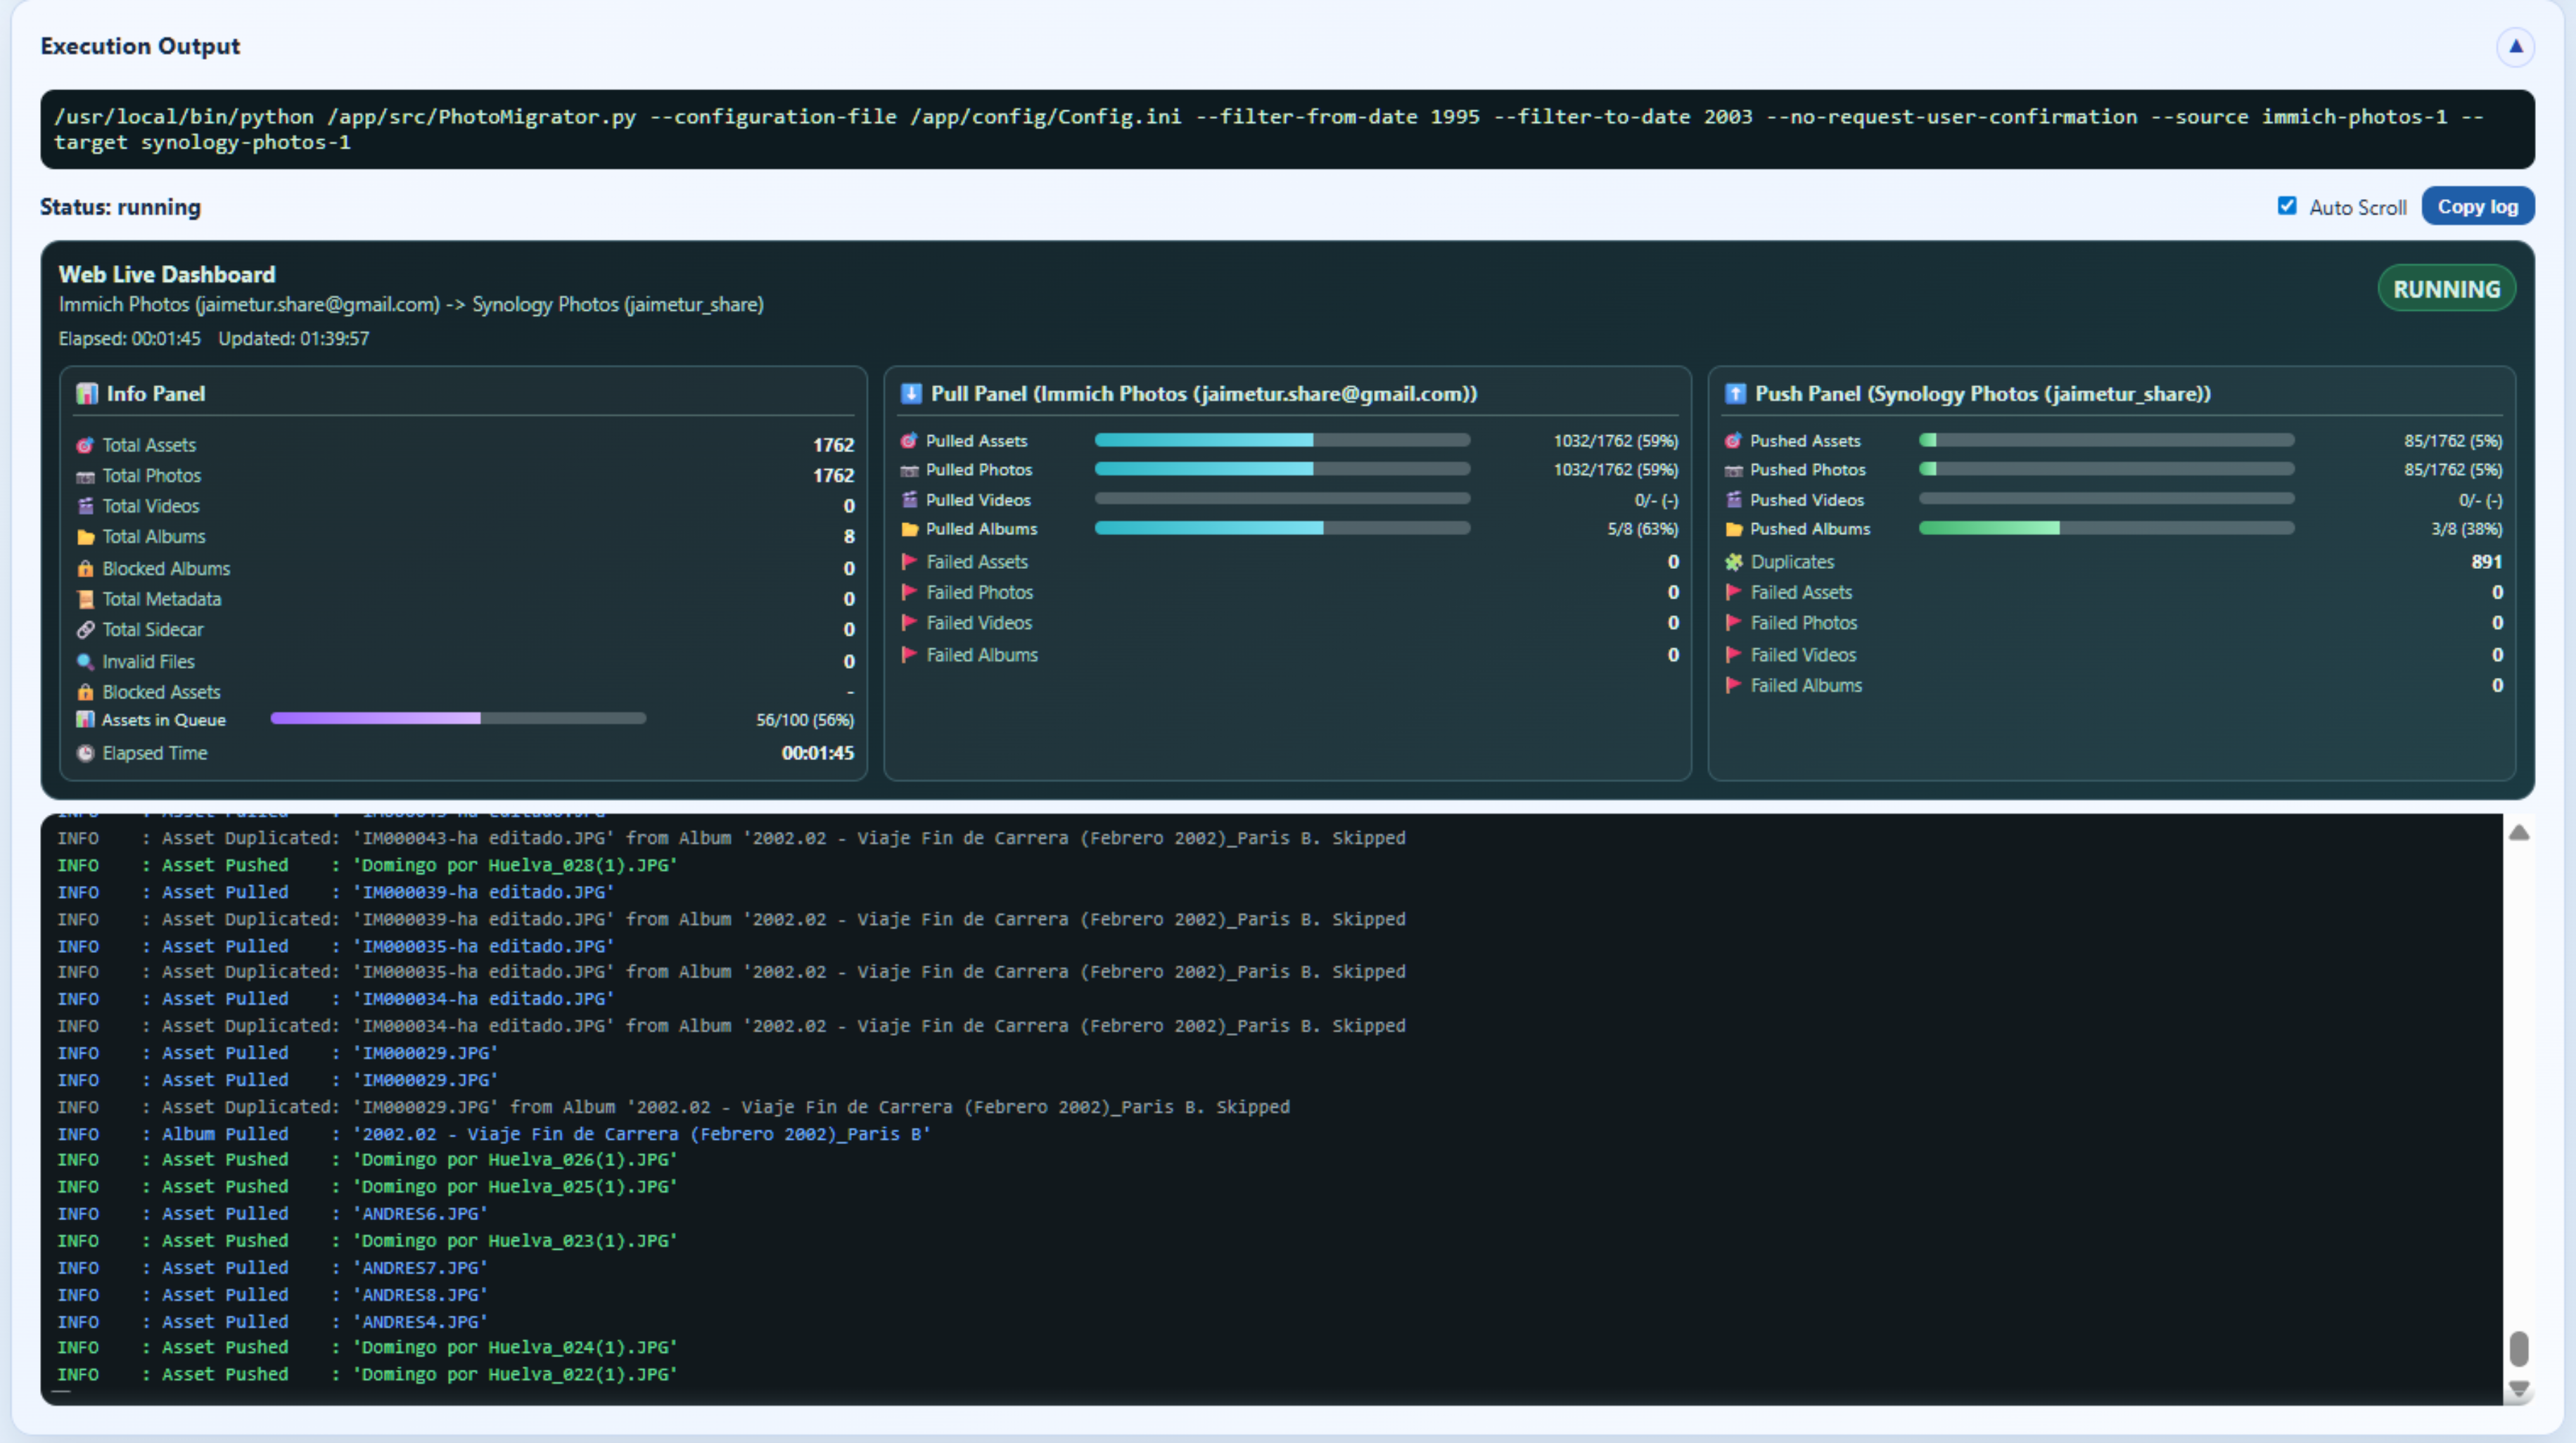Click the Pulled Albums folder icon
The height and width of the screenshot is (1443, 2576).
(909, 529)
